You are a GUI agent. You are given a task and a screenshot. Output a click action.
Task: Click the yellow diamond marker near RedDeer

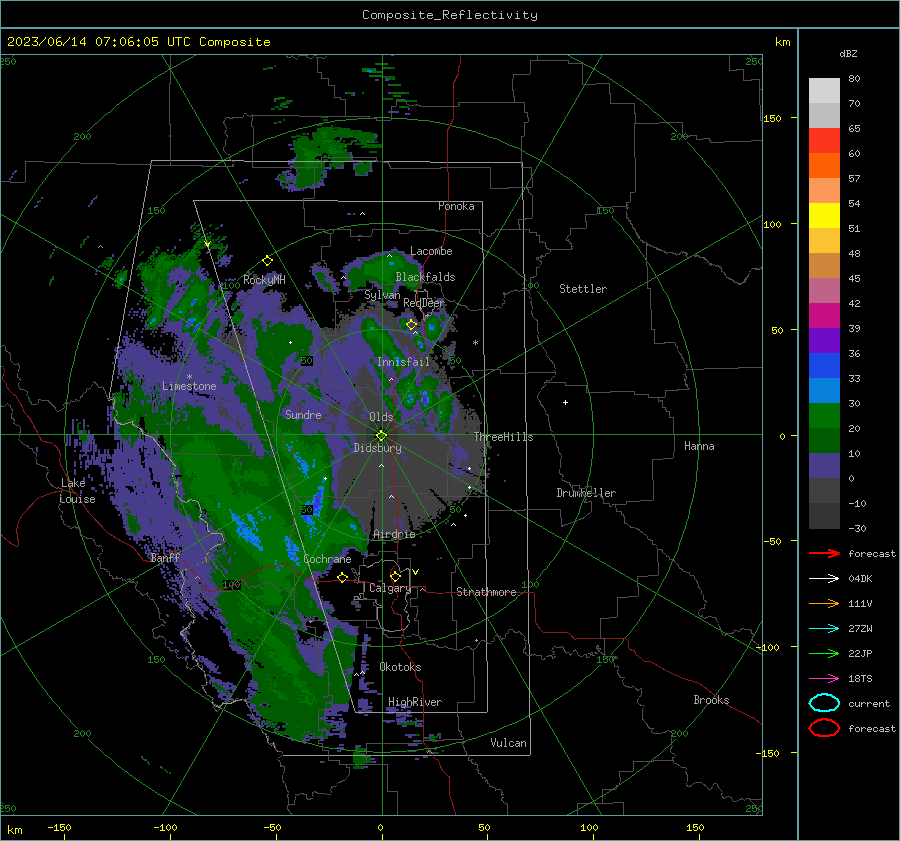pos(411,325)
